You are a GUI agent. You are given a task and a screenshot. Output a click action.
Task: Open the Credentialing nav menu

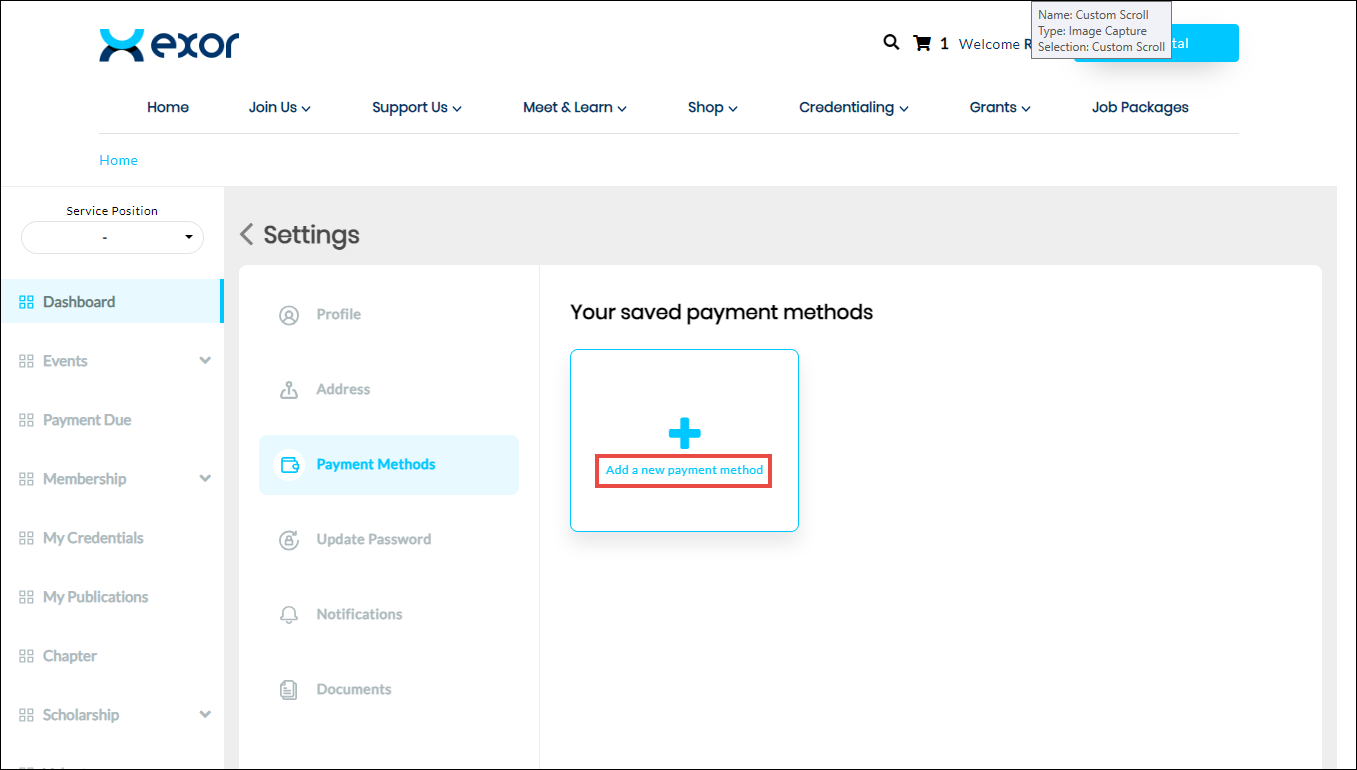point(853,108)
